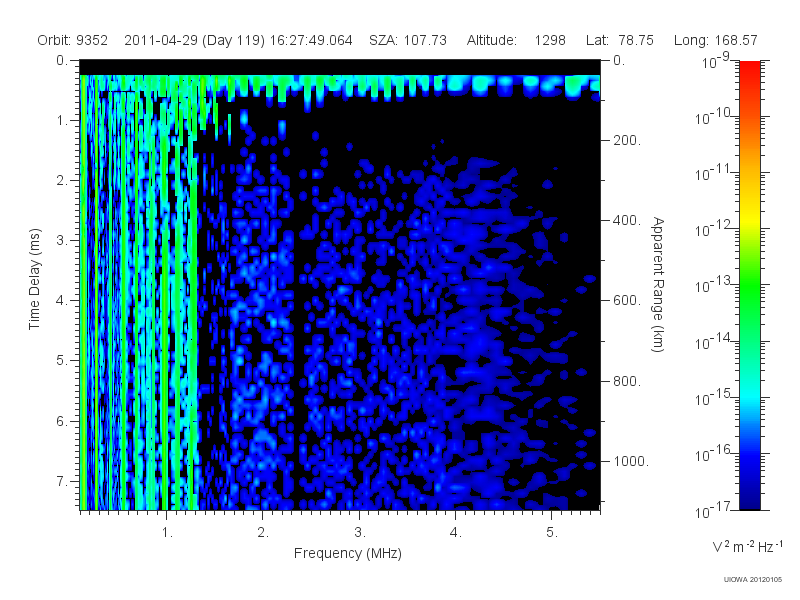Click the 'Lat: 78.75' value

[x=619, y=40]
